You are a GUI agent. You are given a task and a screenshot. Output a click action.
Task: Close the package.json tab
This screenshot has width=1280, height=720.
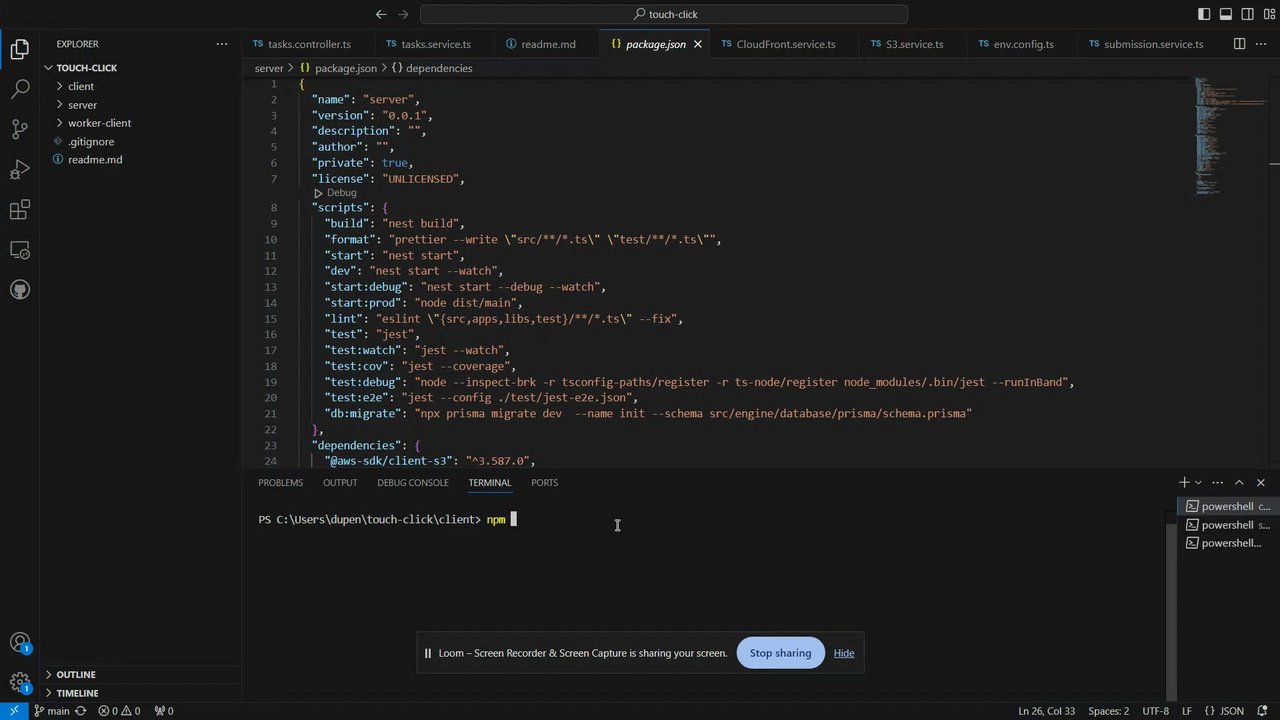tap(698, 44)
